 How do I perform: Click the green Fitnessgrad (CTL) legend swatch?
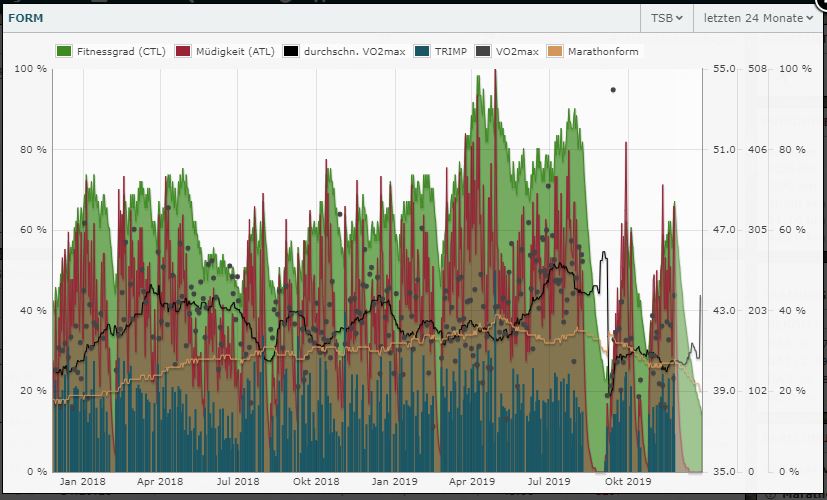(63, 51)
